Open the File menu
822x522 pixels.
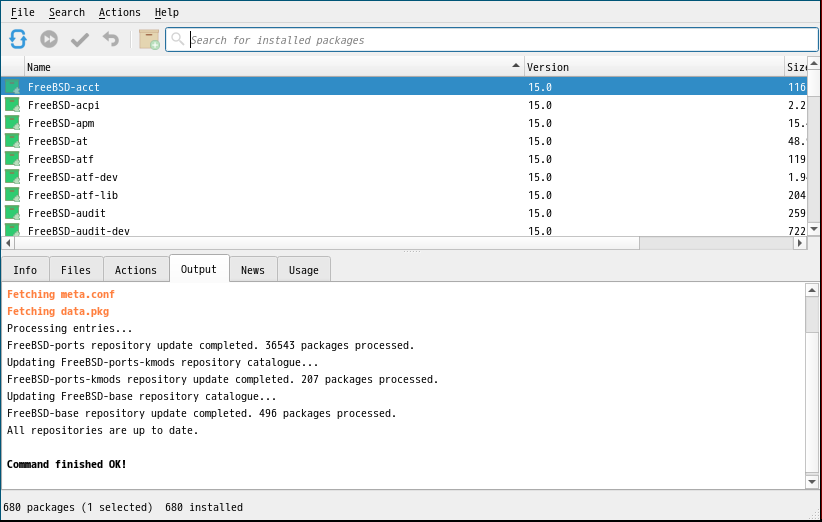[22, 12]
